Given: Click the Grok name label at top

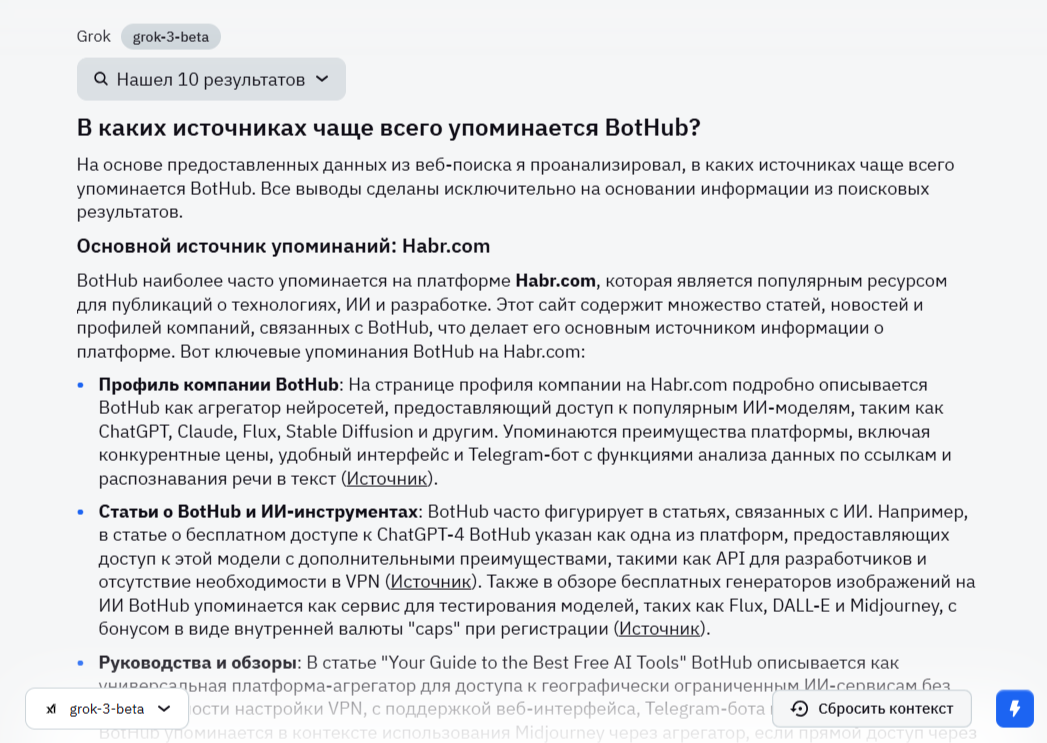Looking at the screenshot, I should 94,36.
